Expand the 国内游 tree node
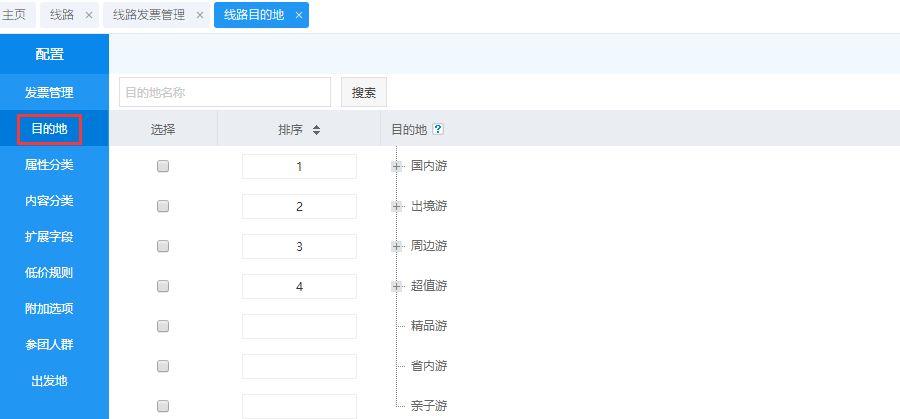The height and width of the screenshot is (419, 900). coord(397,166)
